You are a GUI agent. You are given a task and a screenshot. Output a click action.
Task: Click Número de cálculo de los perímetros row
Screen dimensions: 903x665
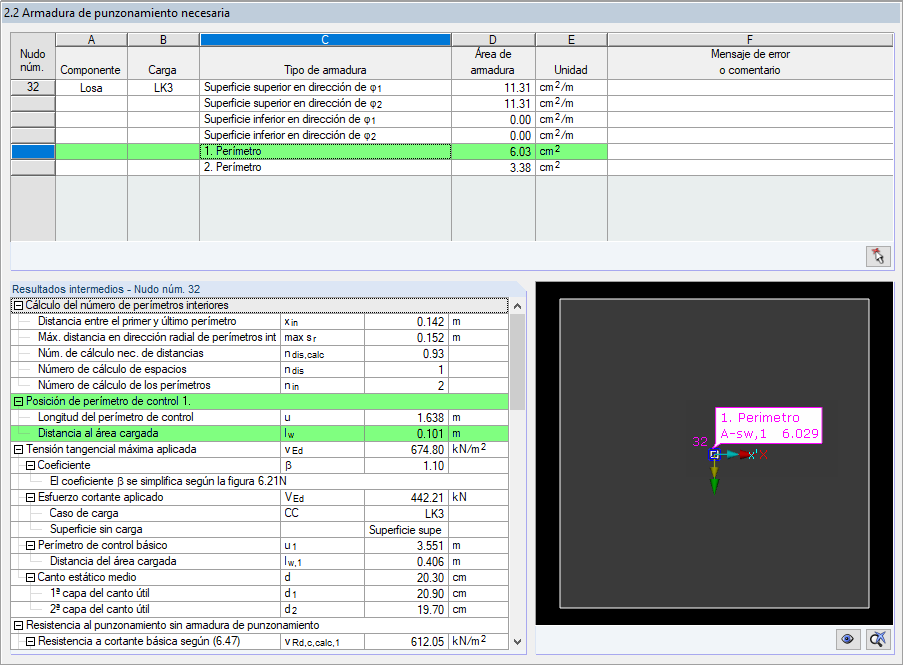pos(259,385)
